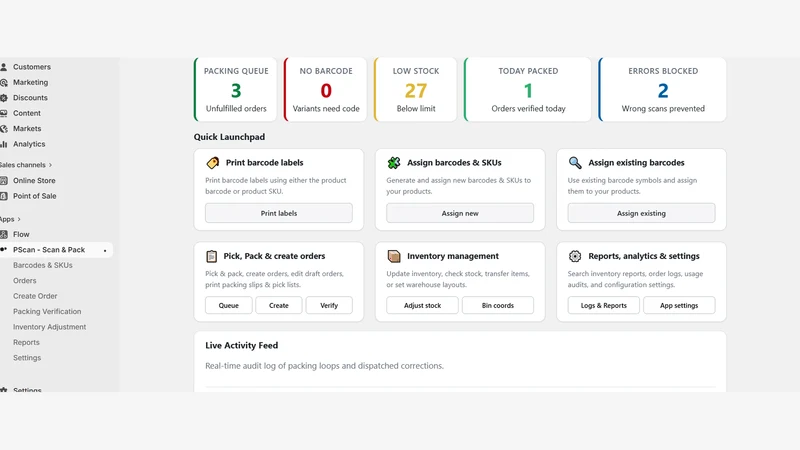Click the Online Store icon

point(4,181)
